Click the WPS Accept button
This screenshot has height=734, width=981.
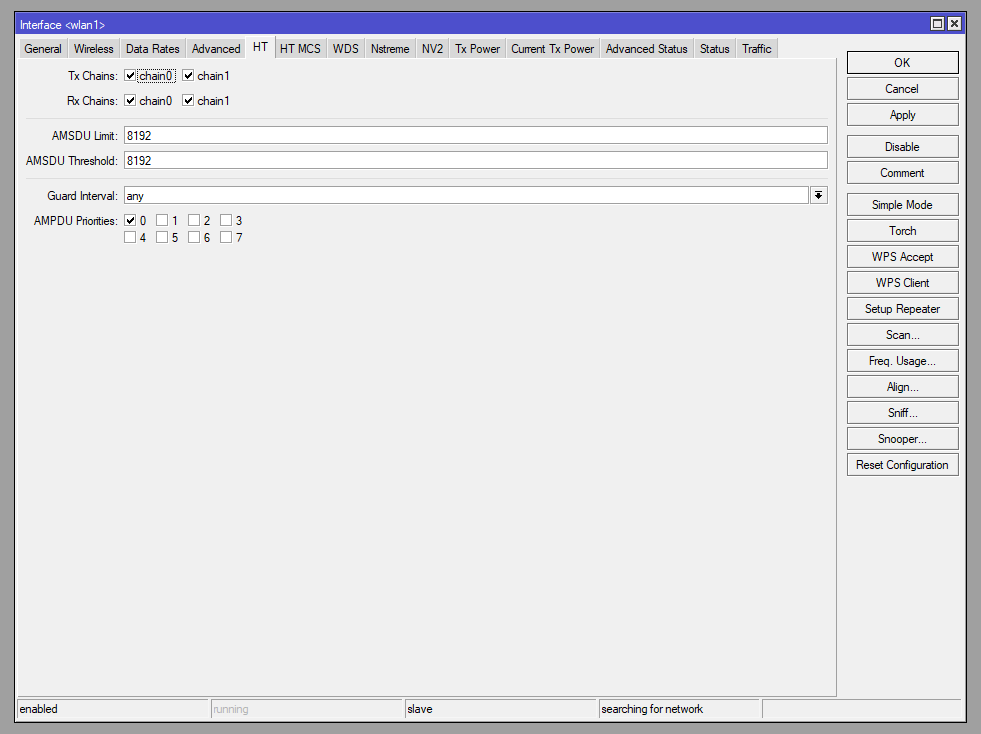[902, 257]
